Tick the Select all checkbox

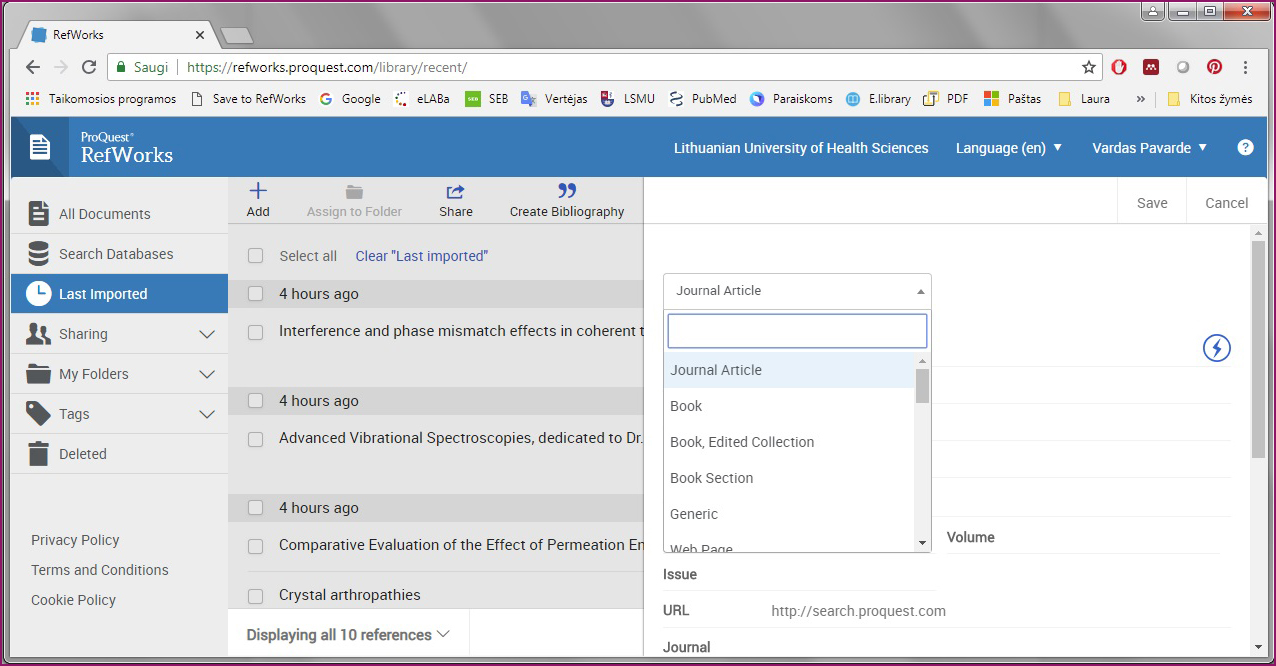pos(256,256)
